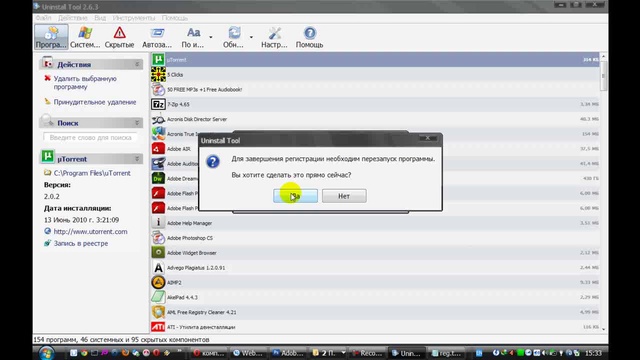Click Запись в реестре link
640x360 pixels.
[81, 243]
